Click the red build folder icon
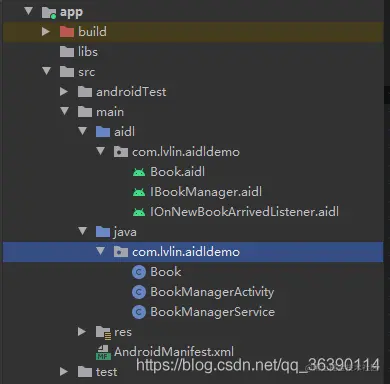The height and width of the screenshot is (384, 390). 67,32
